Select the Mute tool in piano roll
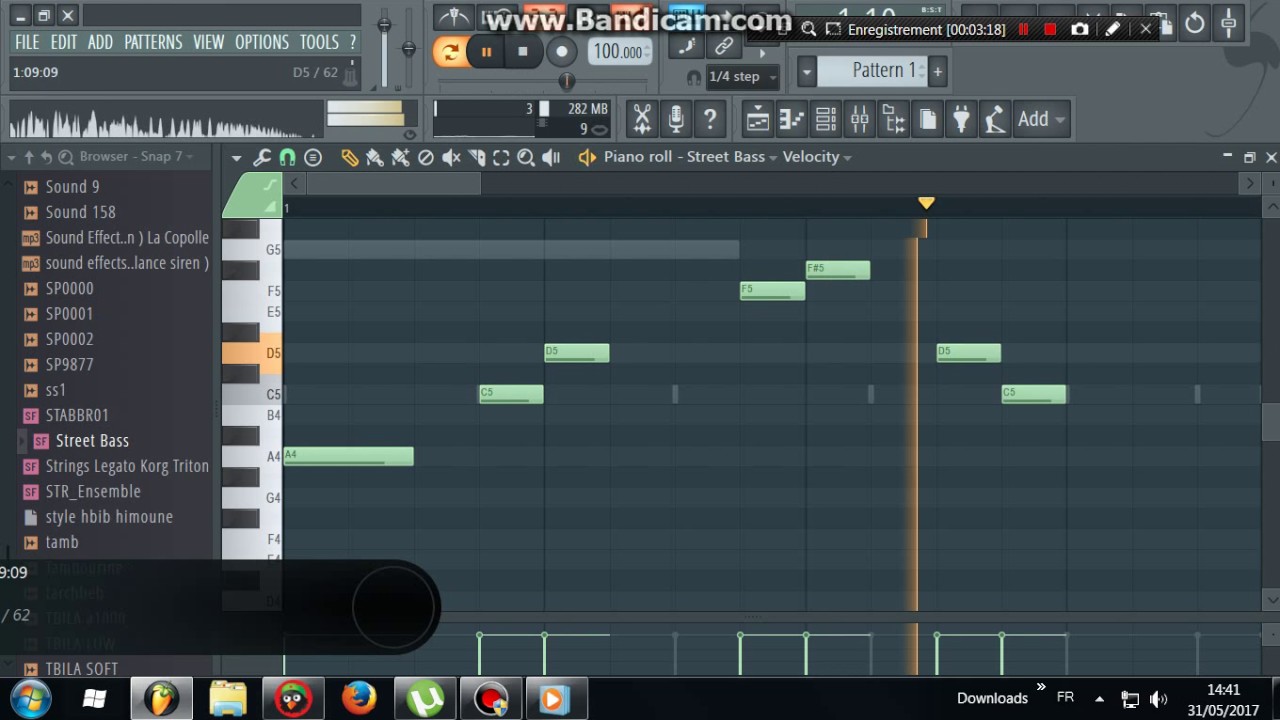This screenshot has width=1280, height=720. tap(451, 157)
